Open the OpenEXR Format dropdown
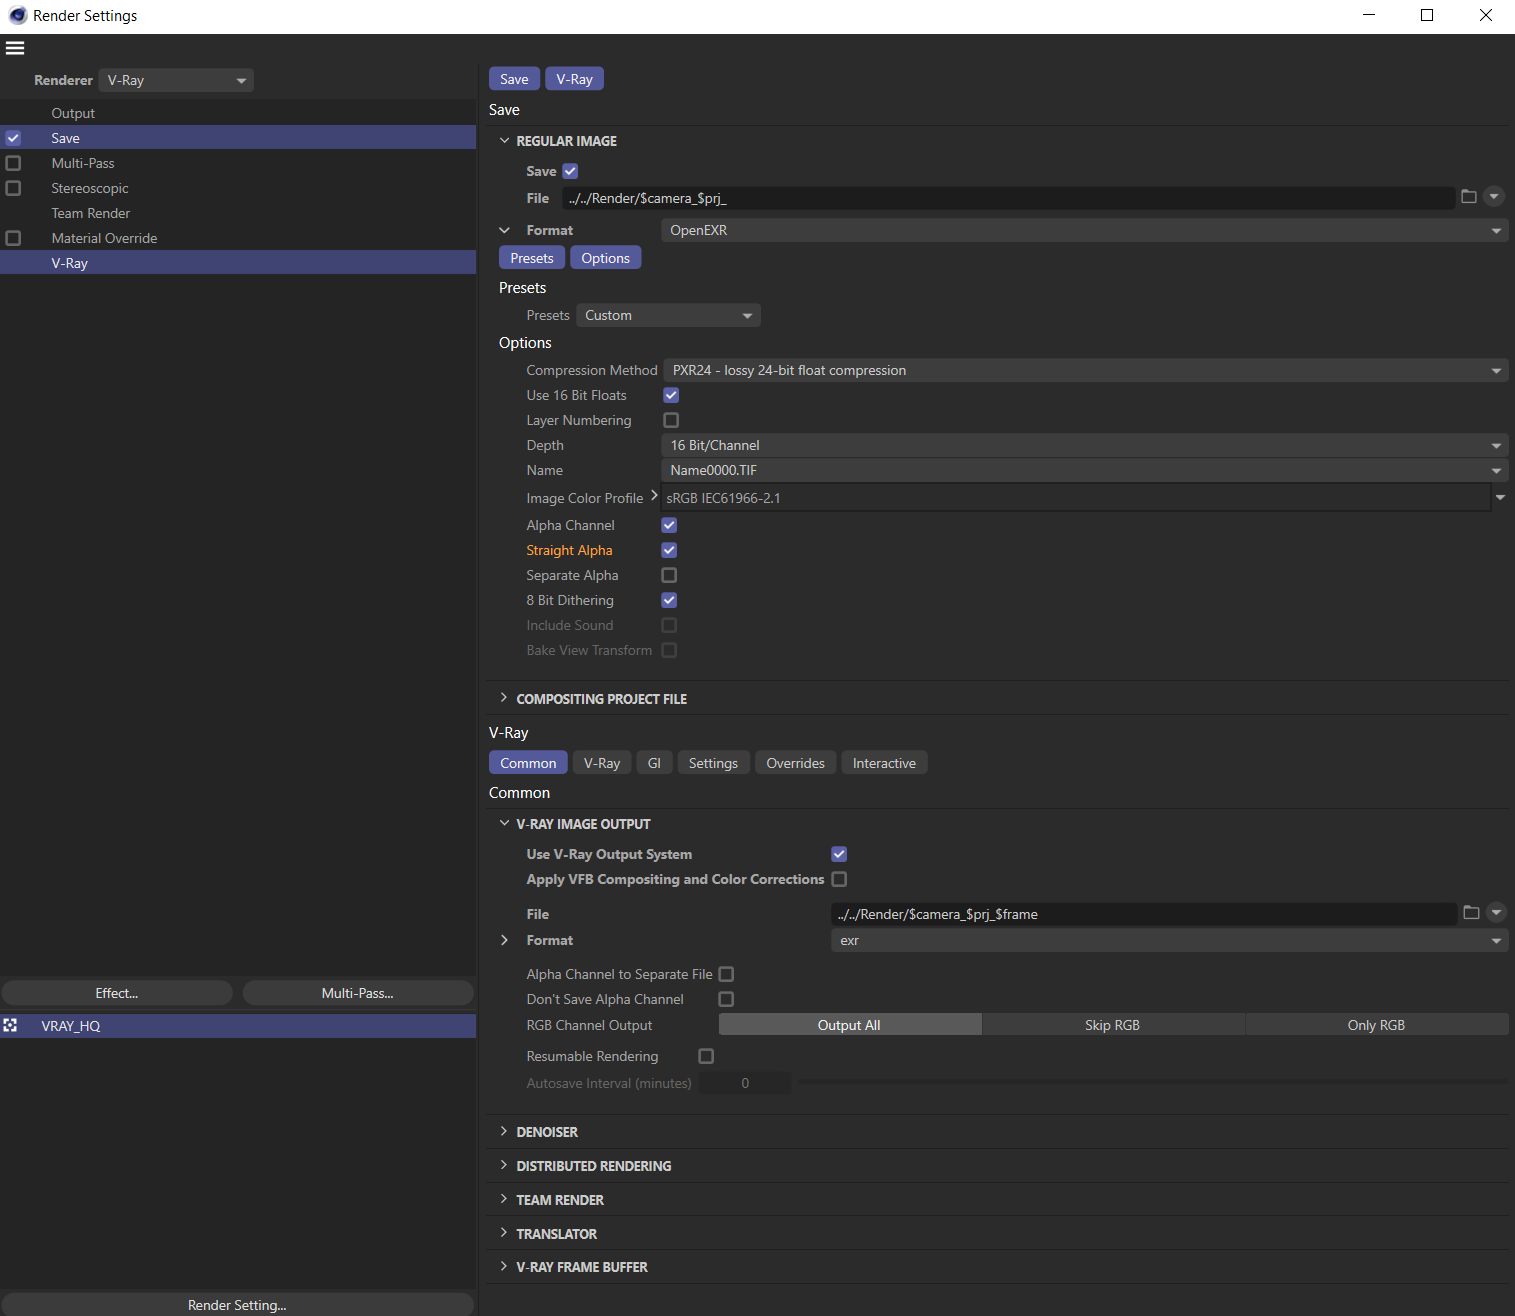This screenshot has width=1515, height=1316. [1085, 230]
